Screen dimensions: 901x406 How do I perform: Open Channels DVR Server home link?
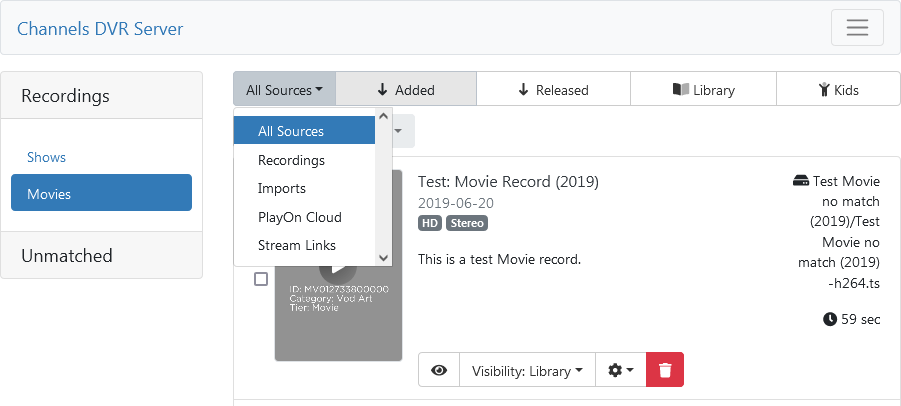[x=100, y=28]
